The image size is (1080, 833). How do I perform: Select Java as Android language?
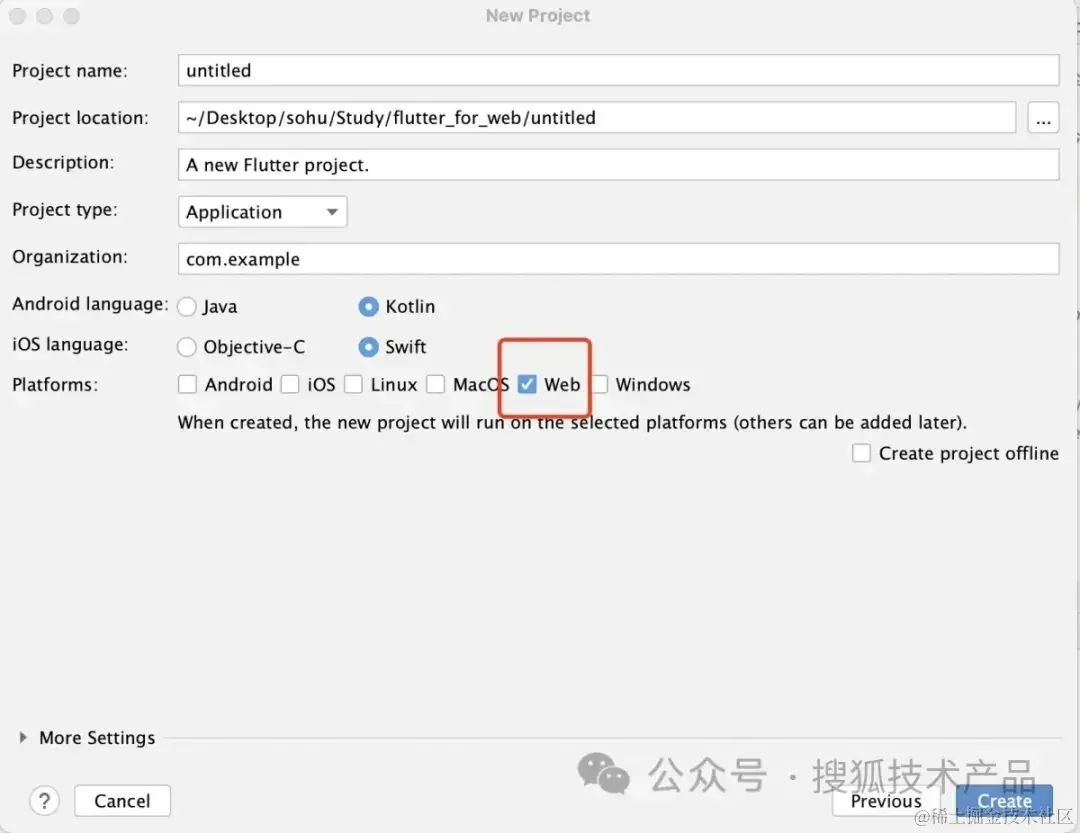click(187, 307)
